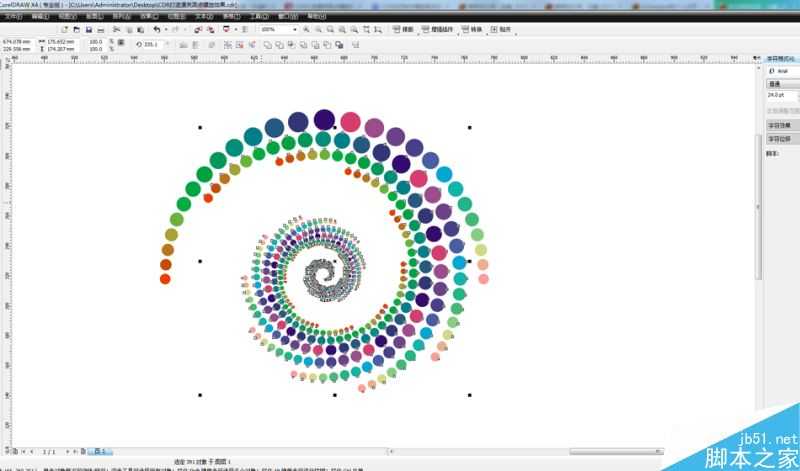Toggle the lock ratio button beside scale
This screenshot has width=800, height=471.
pos(121,42)
